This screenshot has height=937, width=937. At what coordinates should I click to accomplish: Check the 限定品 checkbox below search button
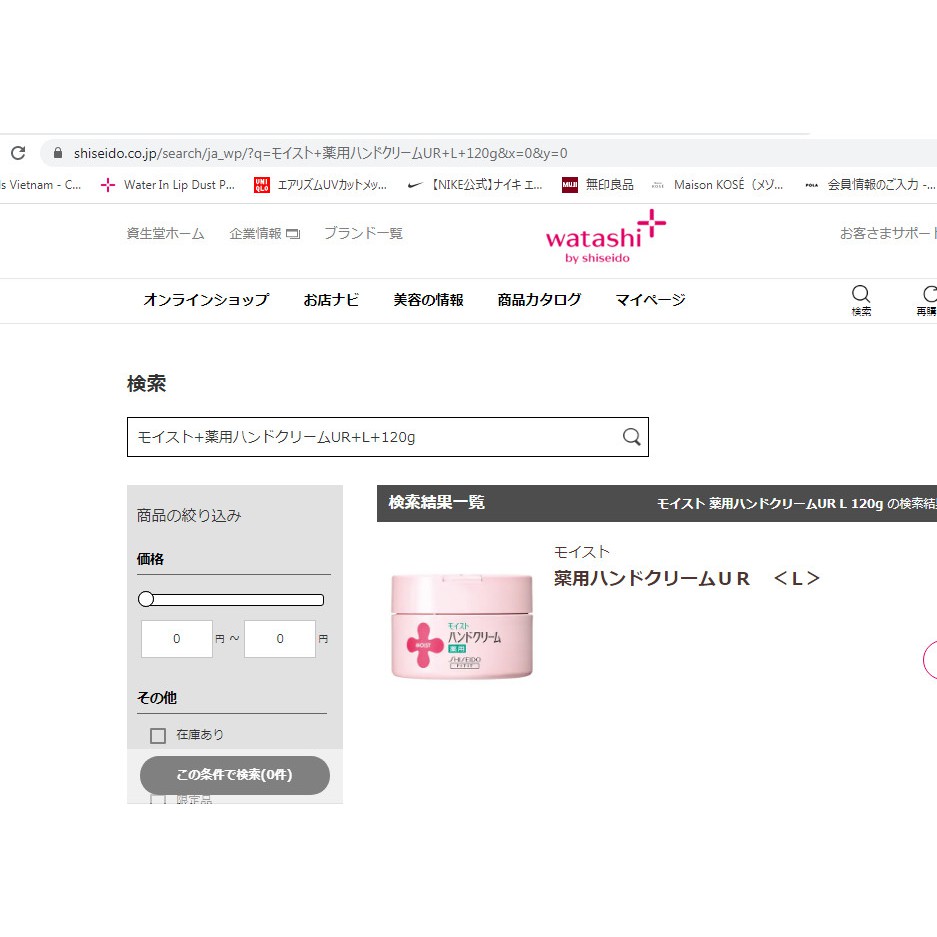(x=157, y=799)
